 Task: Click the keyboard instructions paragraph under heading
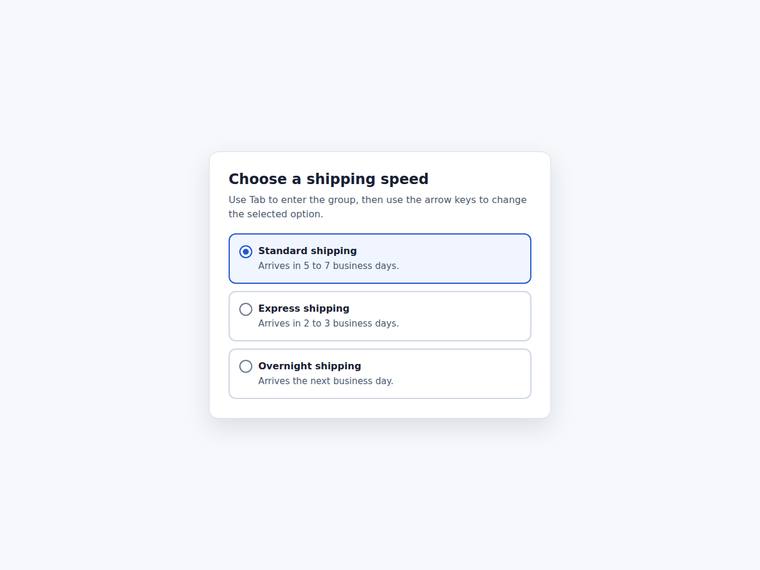(x=378, y=207)
